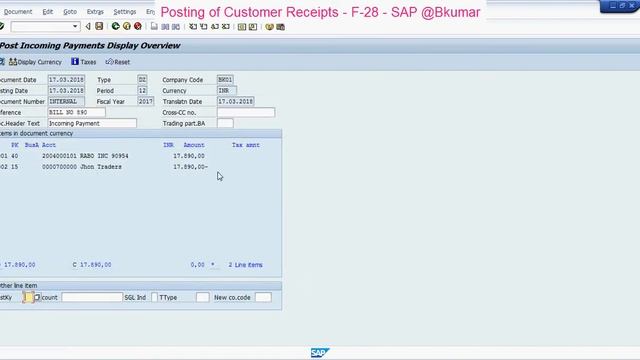Click the credit total C 17.890,00

pos(92,265)
